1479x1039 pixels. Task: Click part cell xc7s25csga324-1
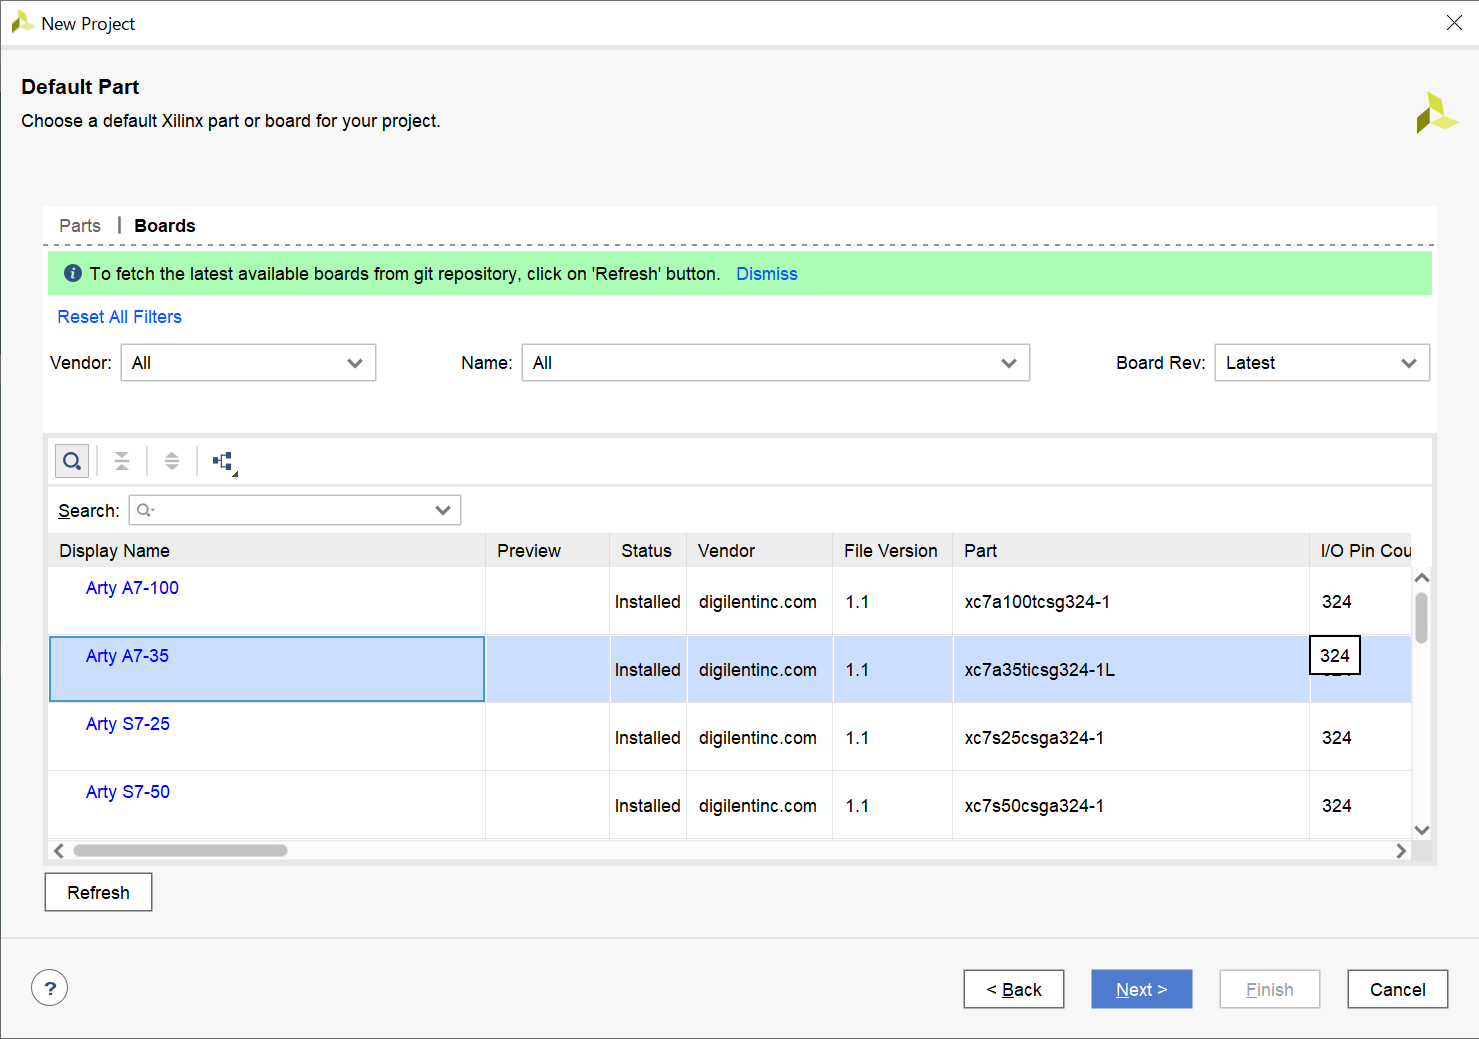(1034, 738)
